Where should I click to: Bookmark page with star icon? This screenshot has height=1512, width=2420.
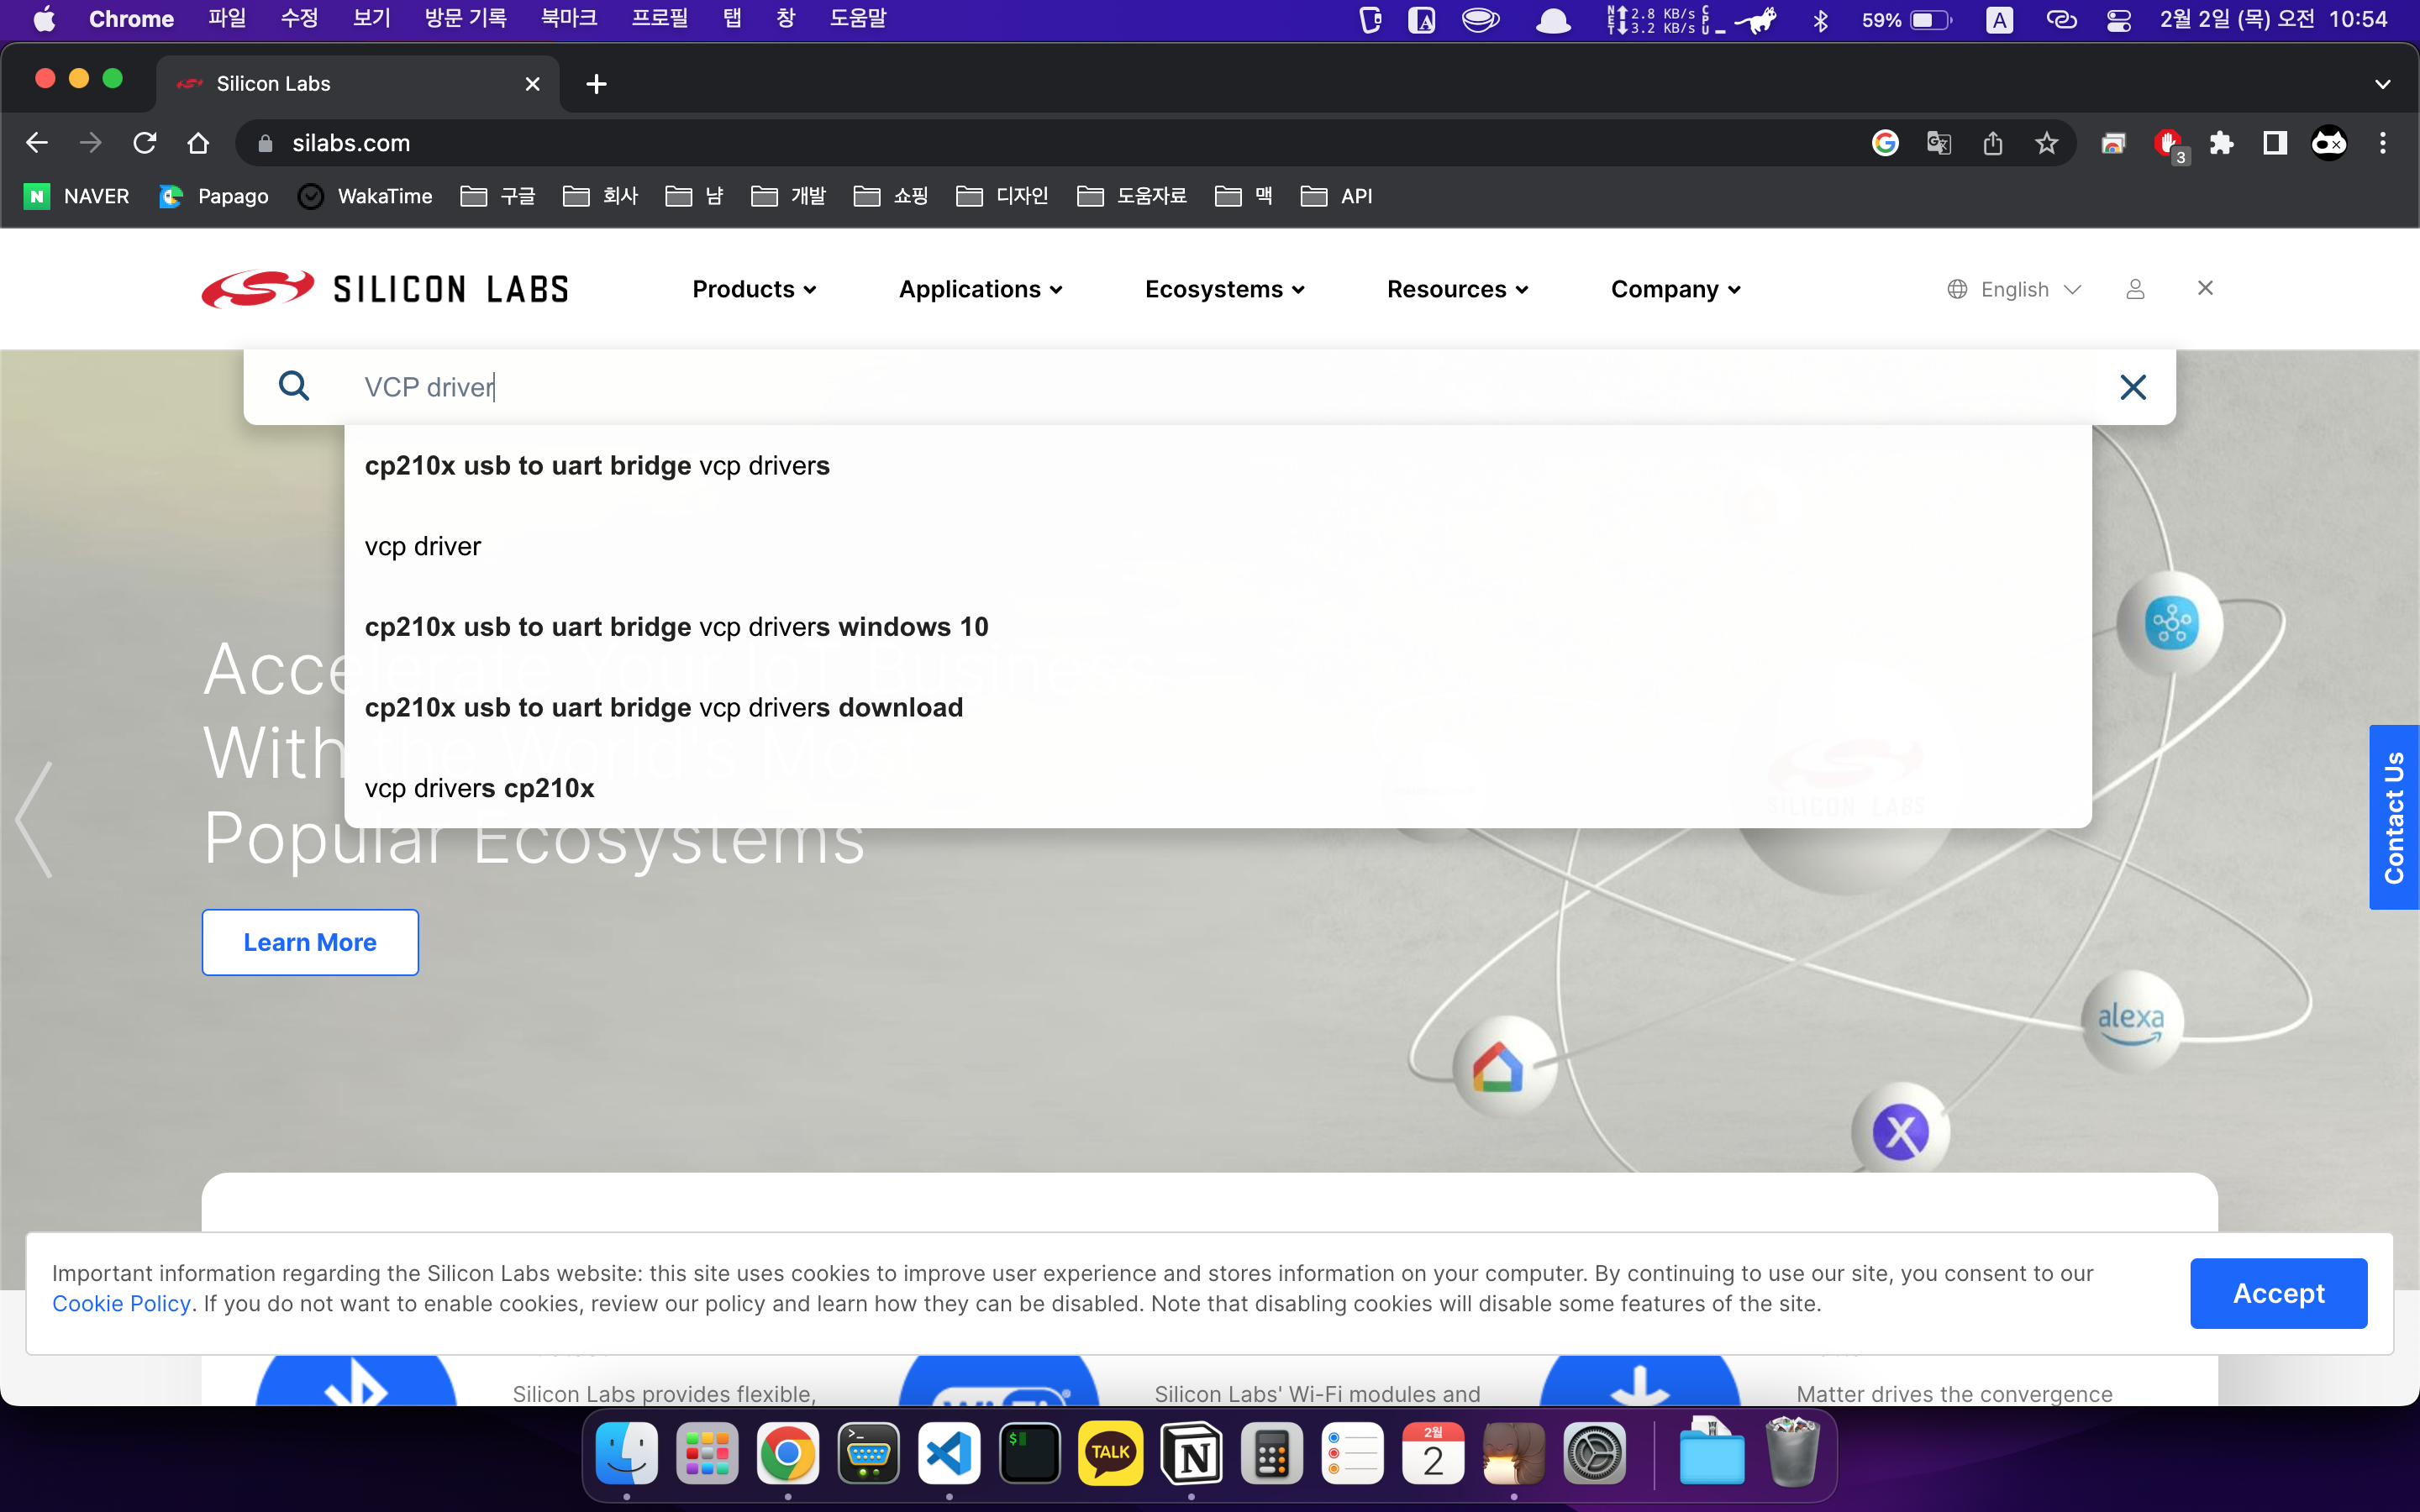[x=2046, y=143]
